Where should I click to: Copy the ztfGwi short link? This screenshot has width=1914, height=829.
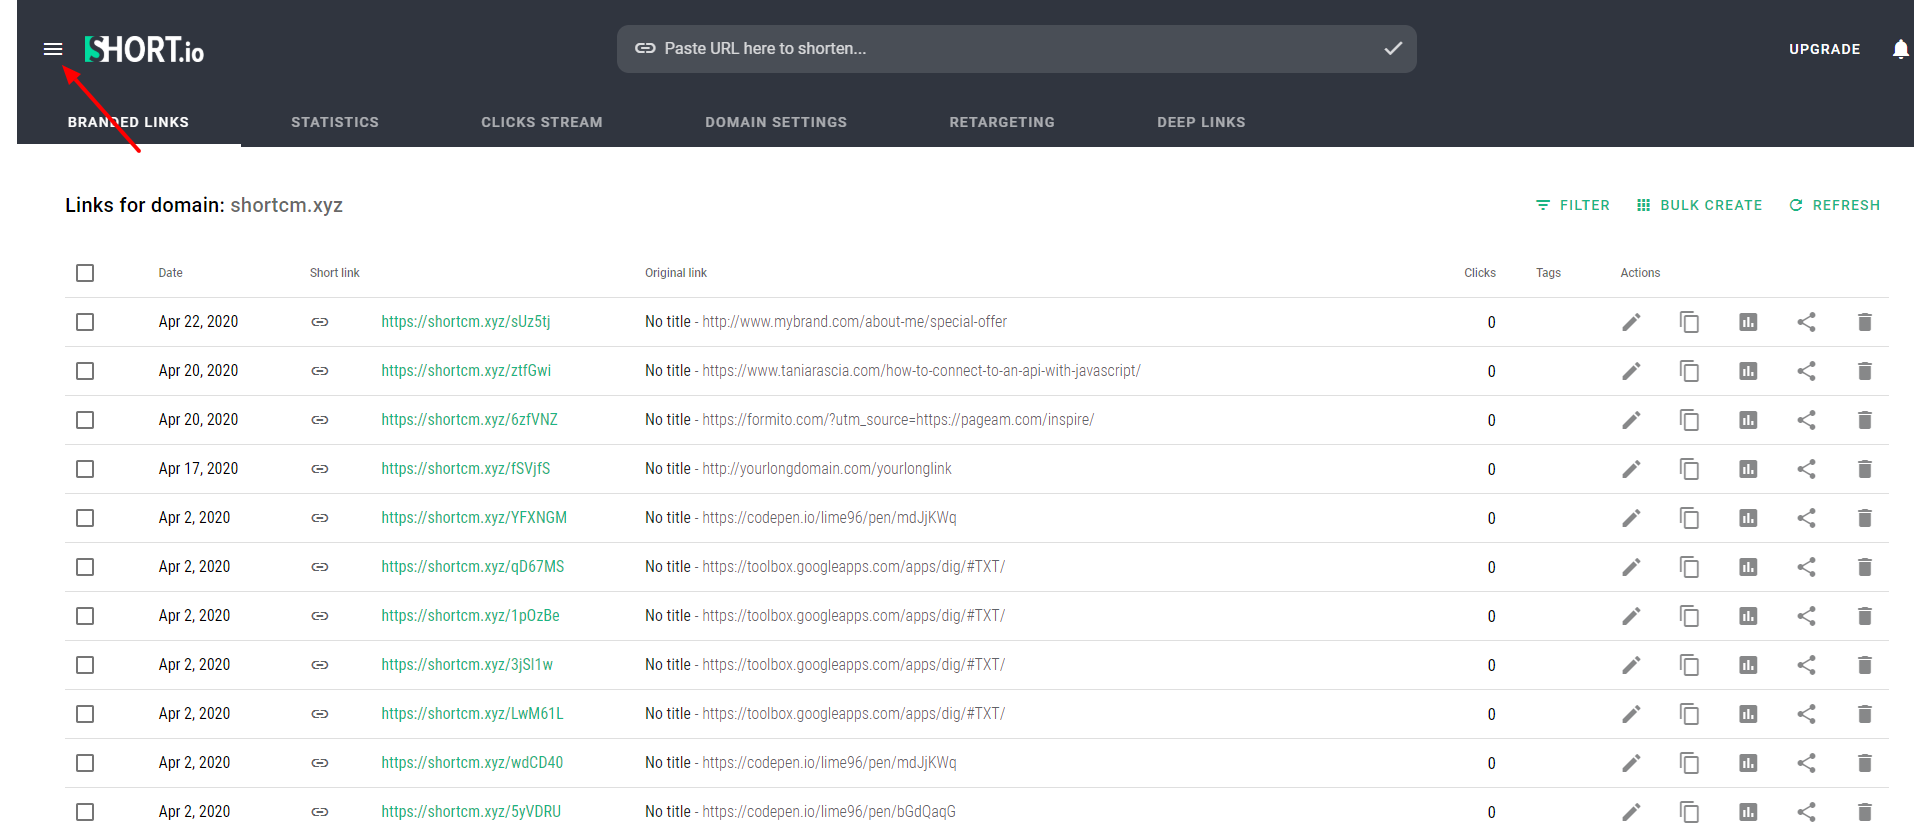point(1689,371)
